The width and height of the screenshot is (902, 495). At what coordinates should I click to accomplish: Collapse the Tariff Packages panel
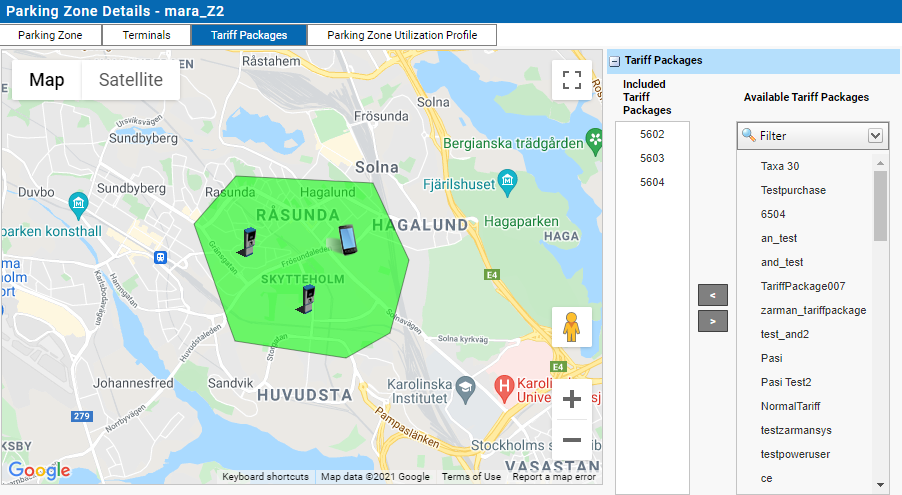point(615,61)
